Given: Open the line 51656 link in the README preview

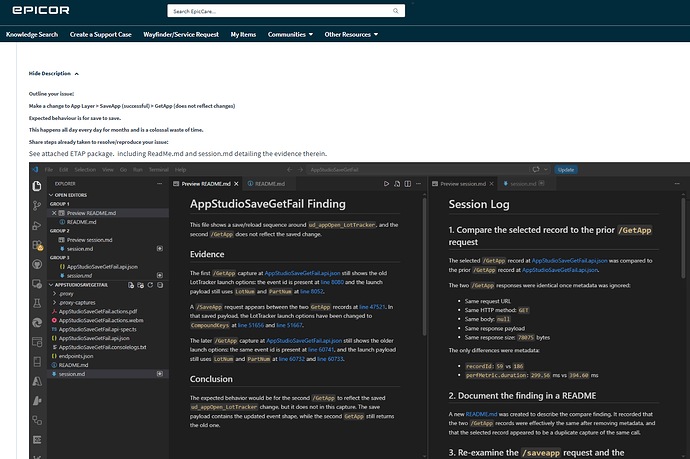Looking at the screenshot, I should 251,326.
